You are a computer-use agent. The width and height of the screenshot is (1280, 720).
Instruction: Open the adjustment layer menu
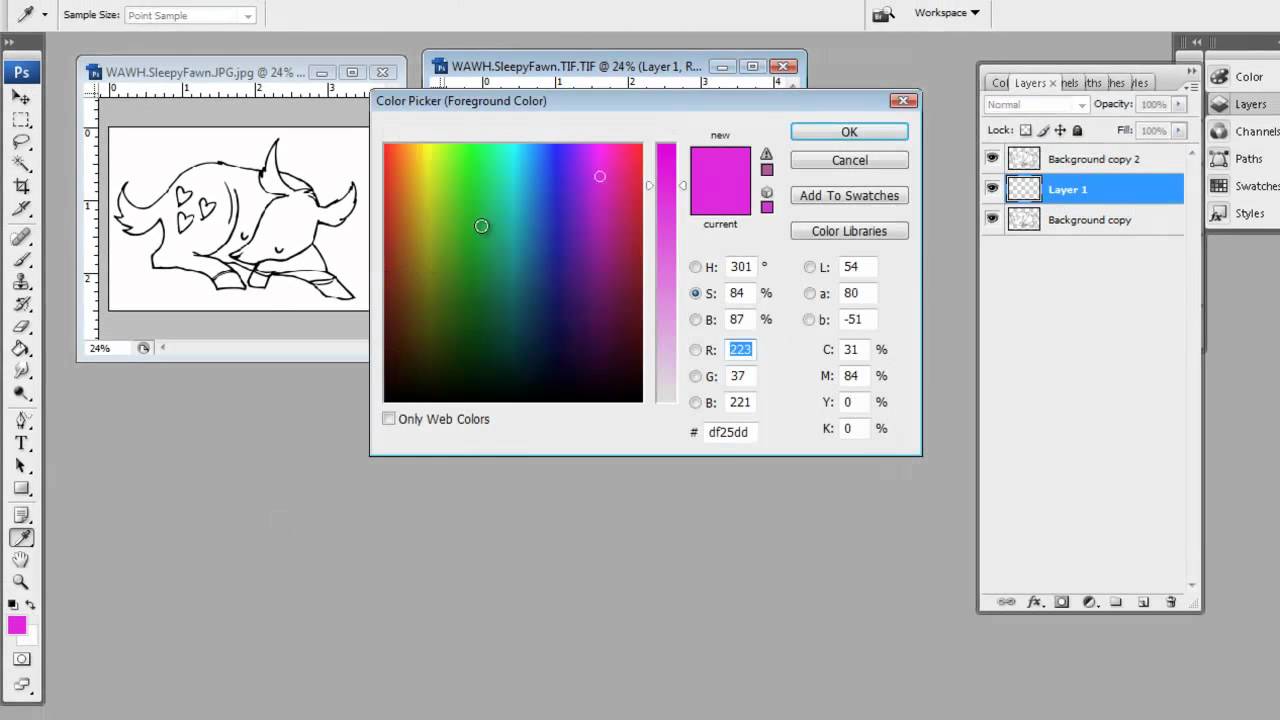coord(1089,602)
